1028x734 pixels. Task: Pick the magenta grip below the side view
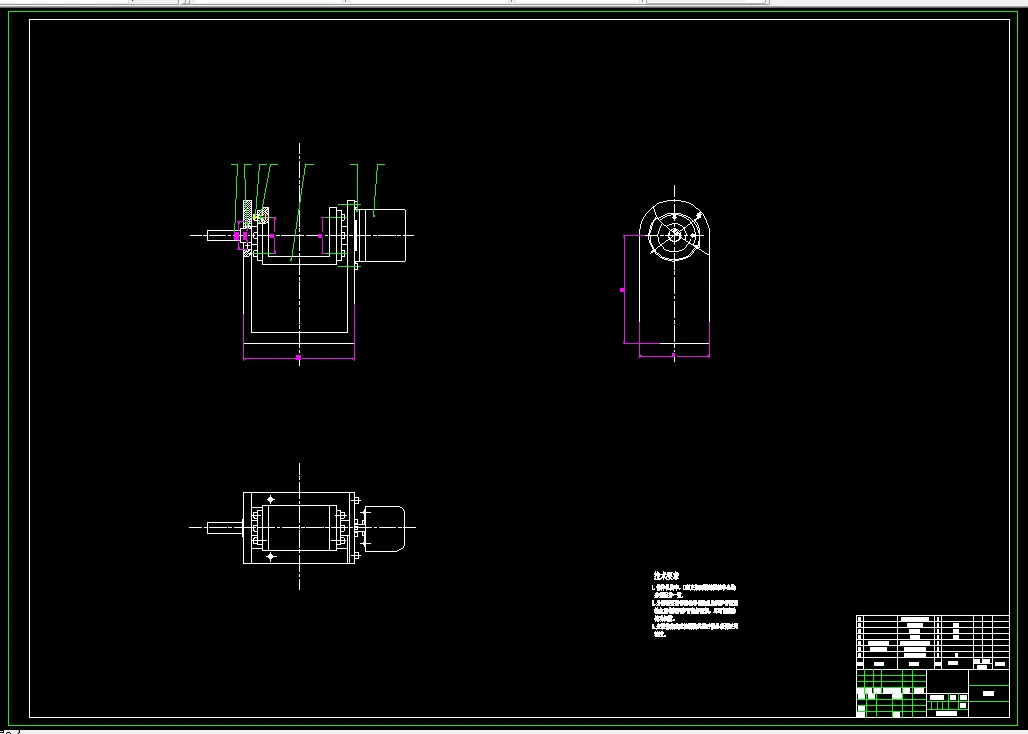pos(673,356)
